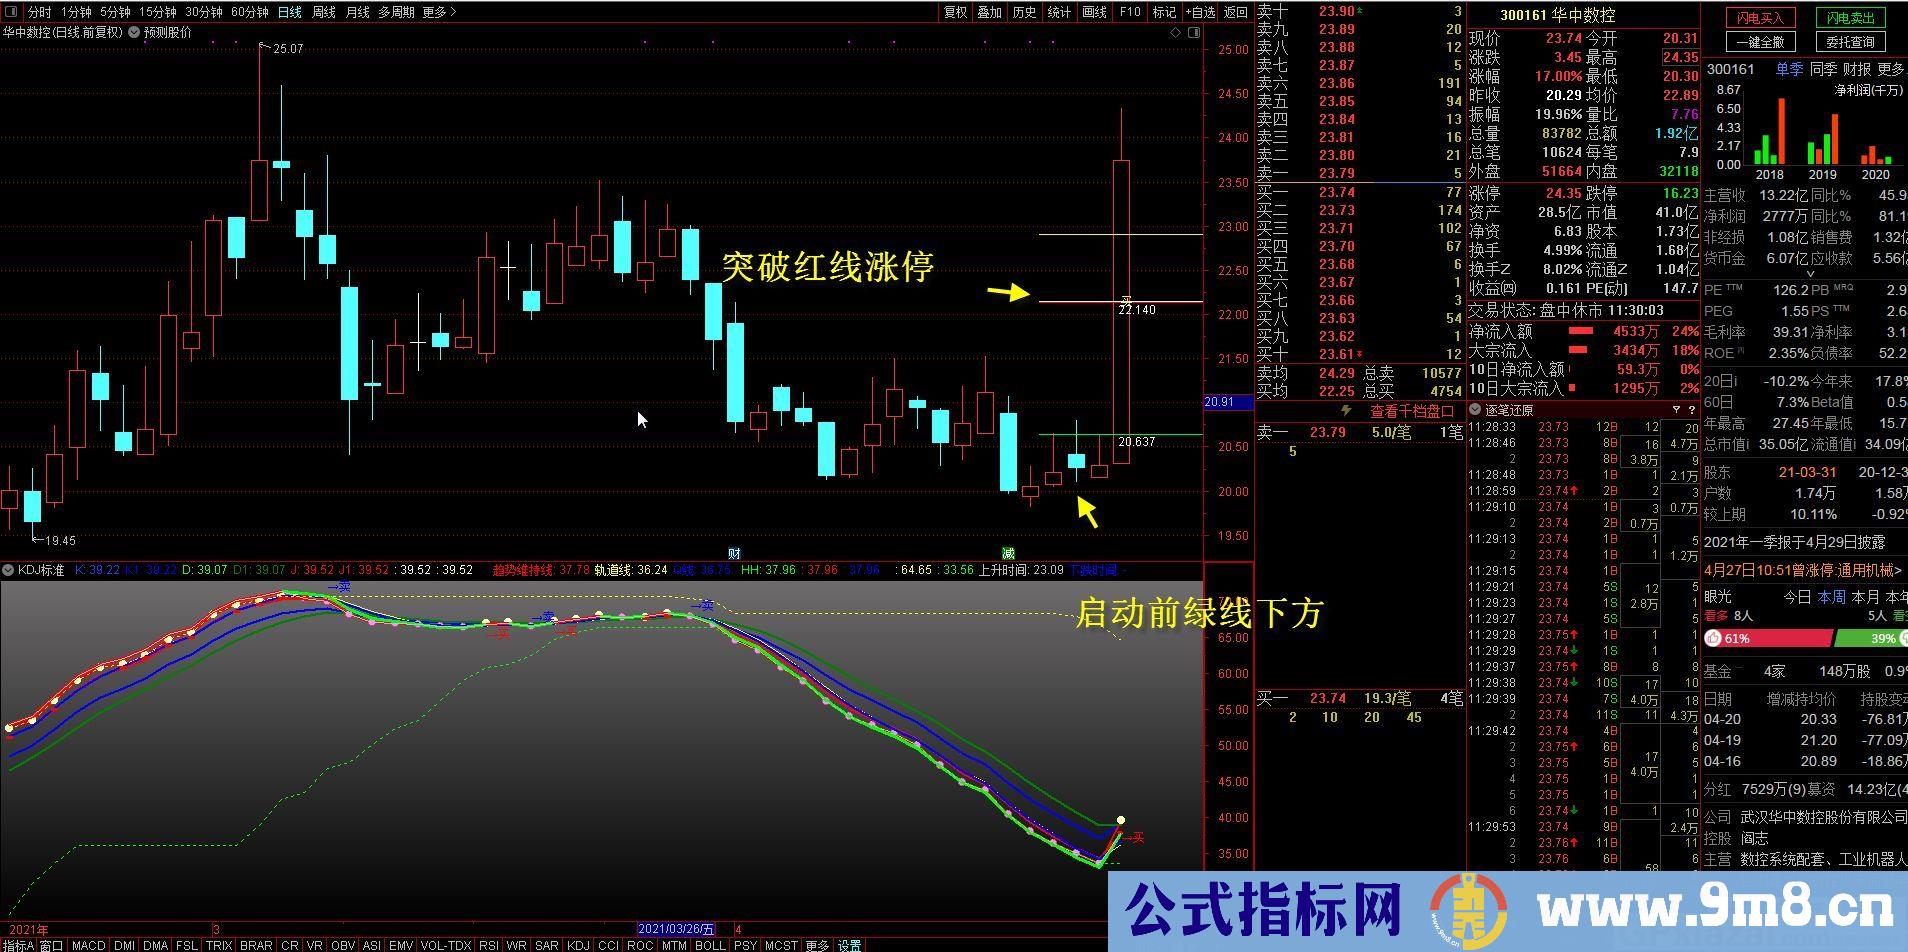Click the lightning bolt icon beside 查看千档盘口
This screenshot has width=1908, height=952.
[x=1346, y=410]
